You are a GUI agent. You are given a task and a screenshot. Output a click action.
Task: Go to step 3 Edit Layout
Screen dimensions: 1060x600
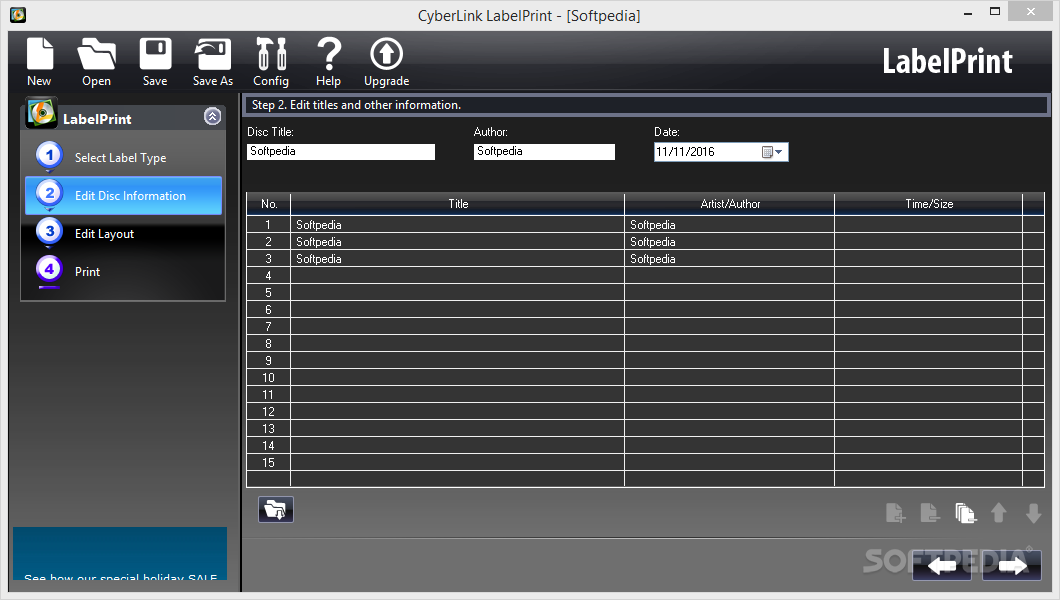[x=123, y=233]
